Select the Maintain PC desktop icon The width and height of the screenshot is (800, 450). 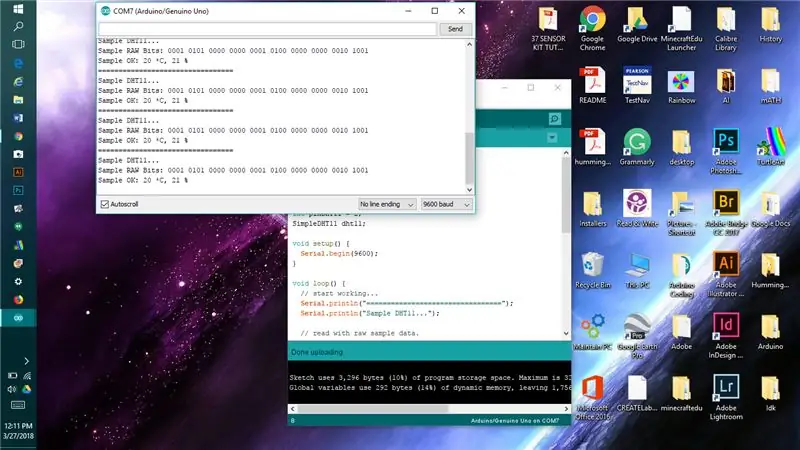[x=592, y=332]
